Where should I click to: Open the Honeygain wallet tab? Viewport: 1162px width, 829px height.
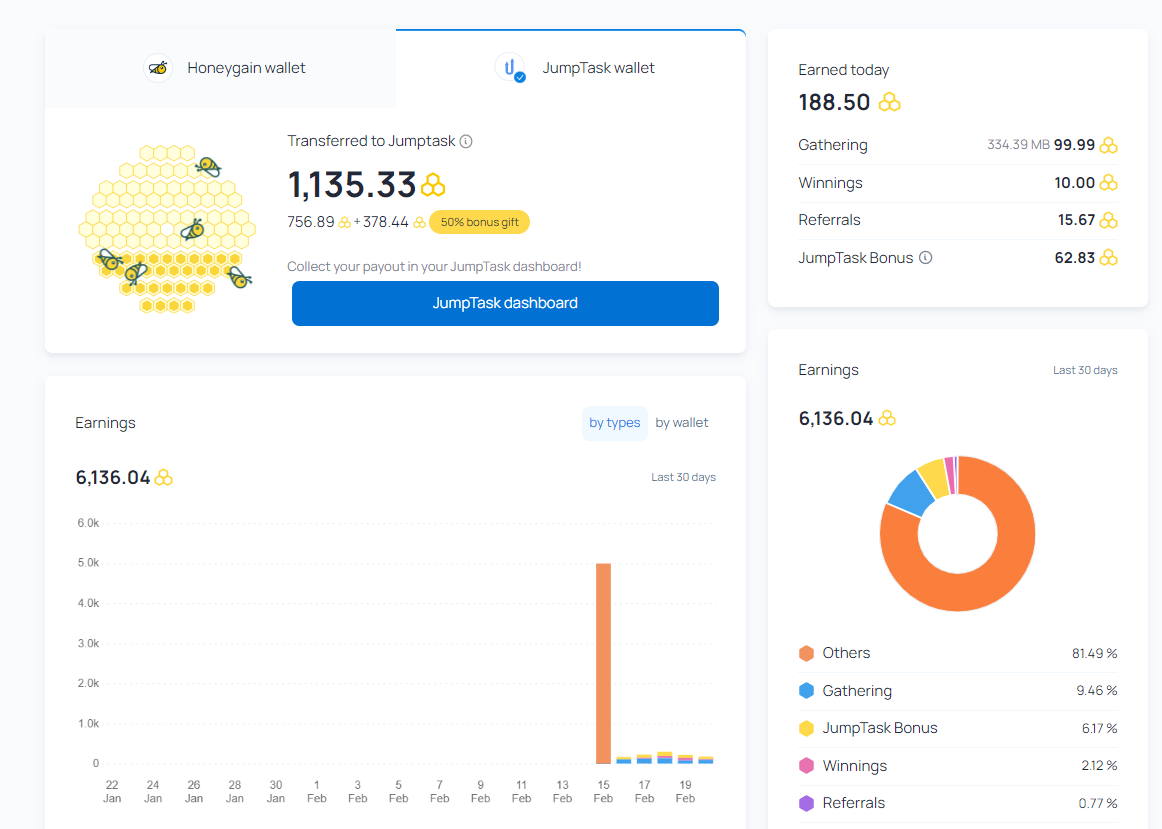221,68
